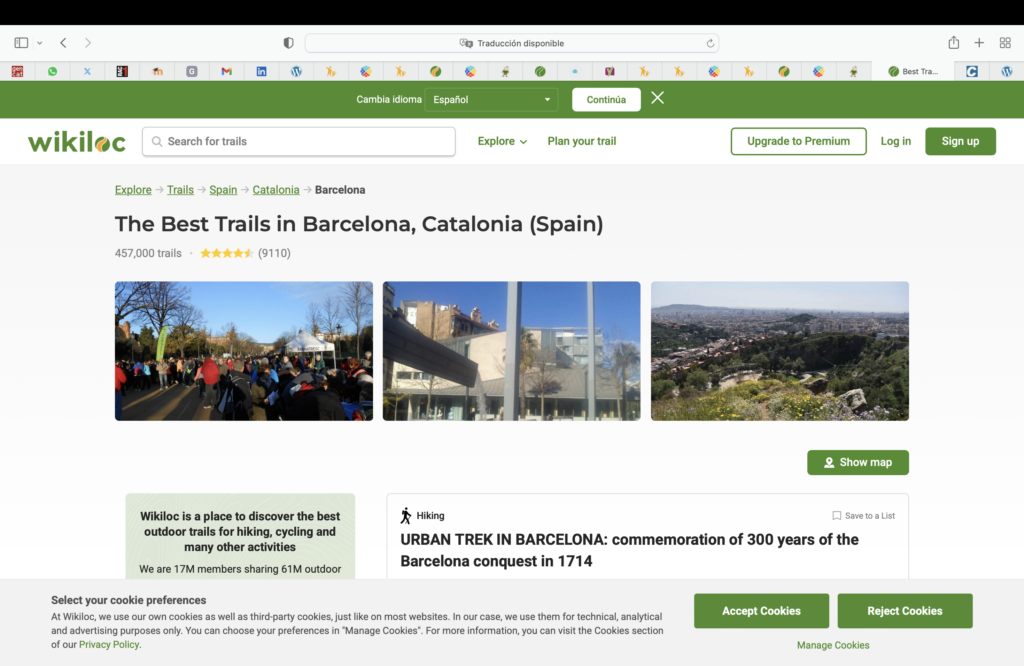
Task: Click the 'Log in' link
Action: click(x=895, y=141)
